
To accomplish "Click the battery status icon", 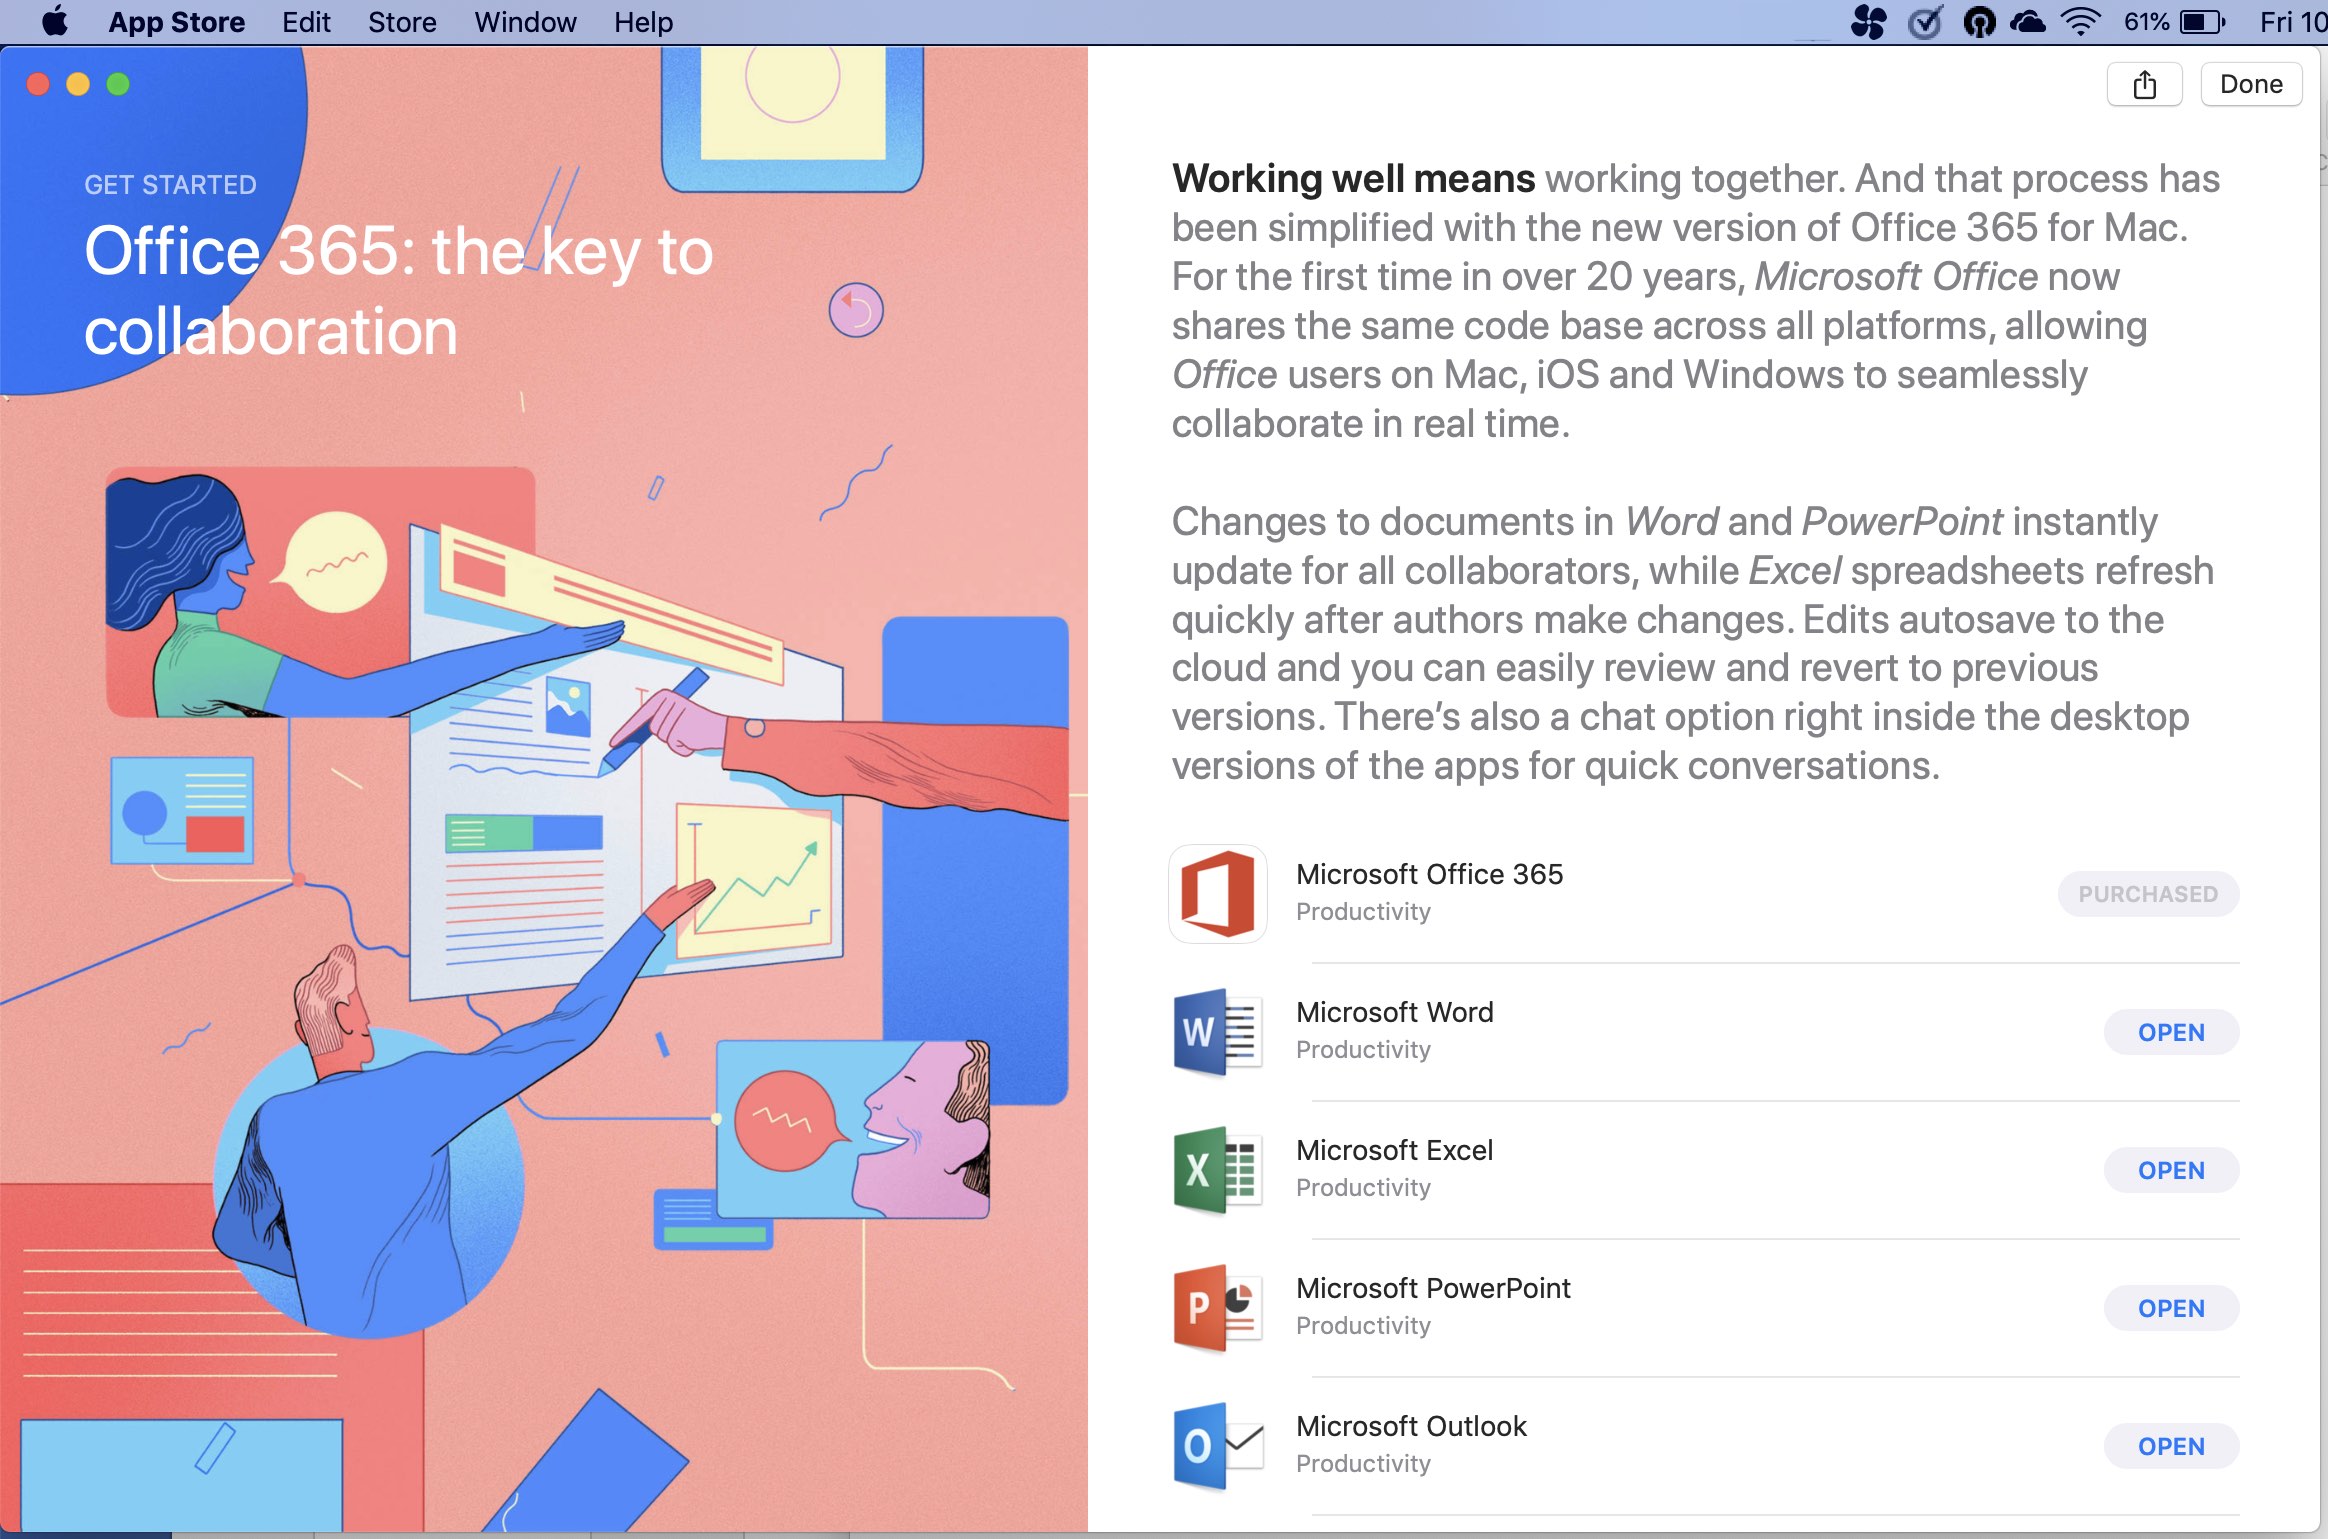I will tap(2203, 21).
